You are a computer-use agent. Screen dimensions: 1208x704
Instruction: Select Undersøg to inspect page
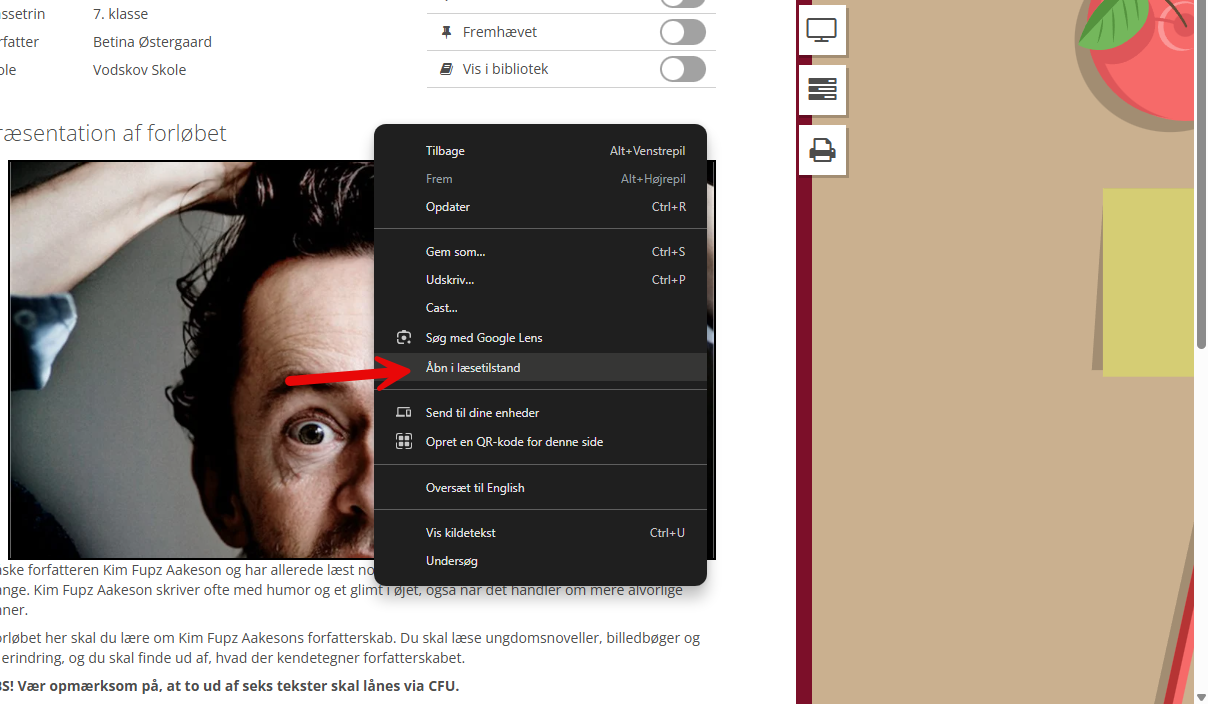coord(451,561)
